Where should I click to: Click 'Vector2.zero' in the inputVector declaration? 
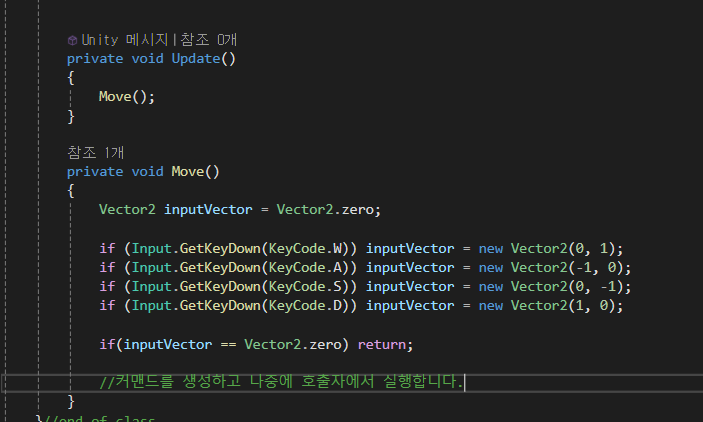click(325, 210)
